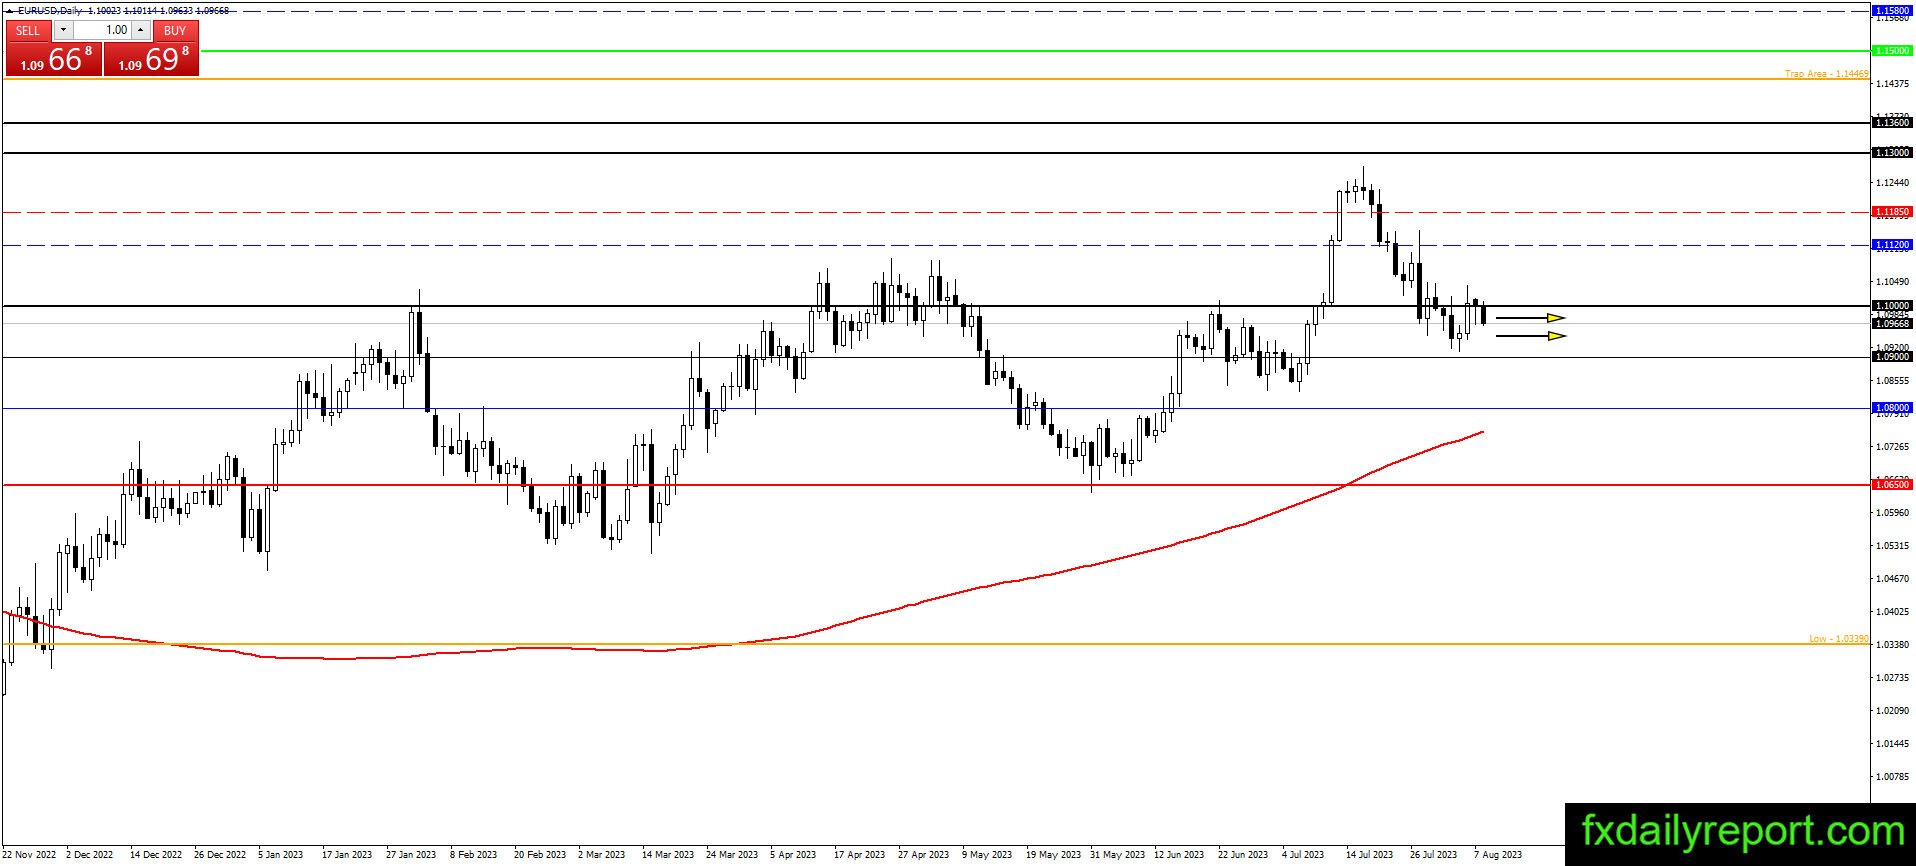
Task: Focus the 1.00 lot size field
Action: click(102, 31)
